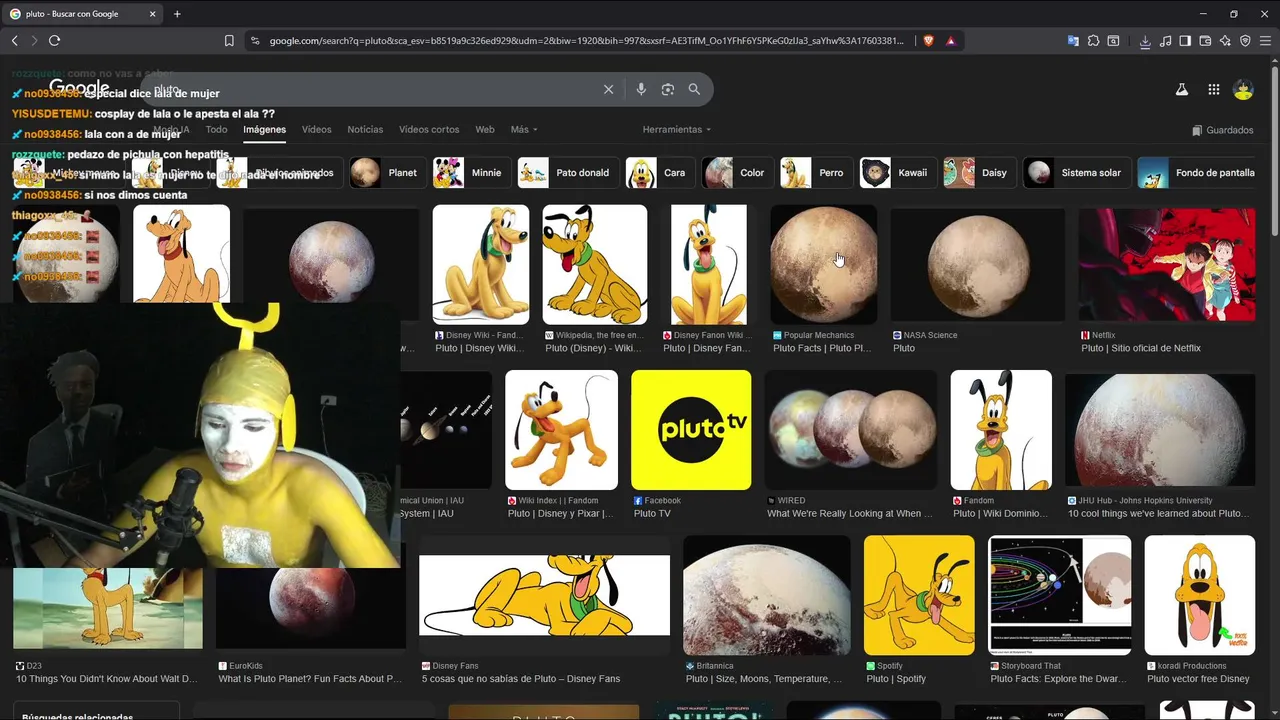1280x720 pixels.
Task: Open Popular Mechanics Pluto Facts image
Action: coord(823,265)
